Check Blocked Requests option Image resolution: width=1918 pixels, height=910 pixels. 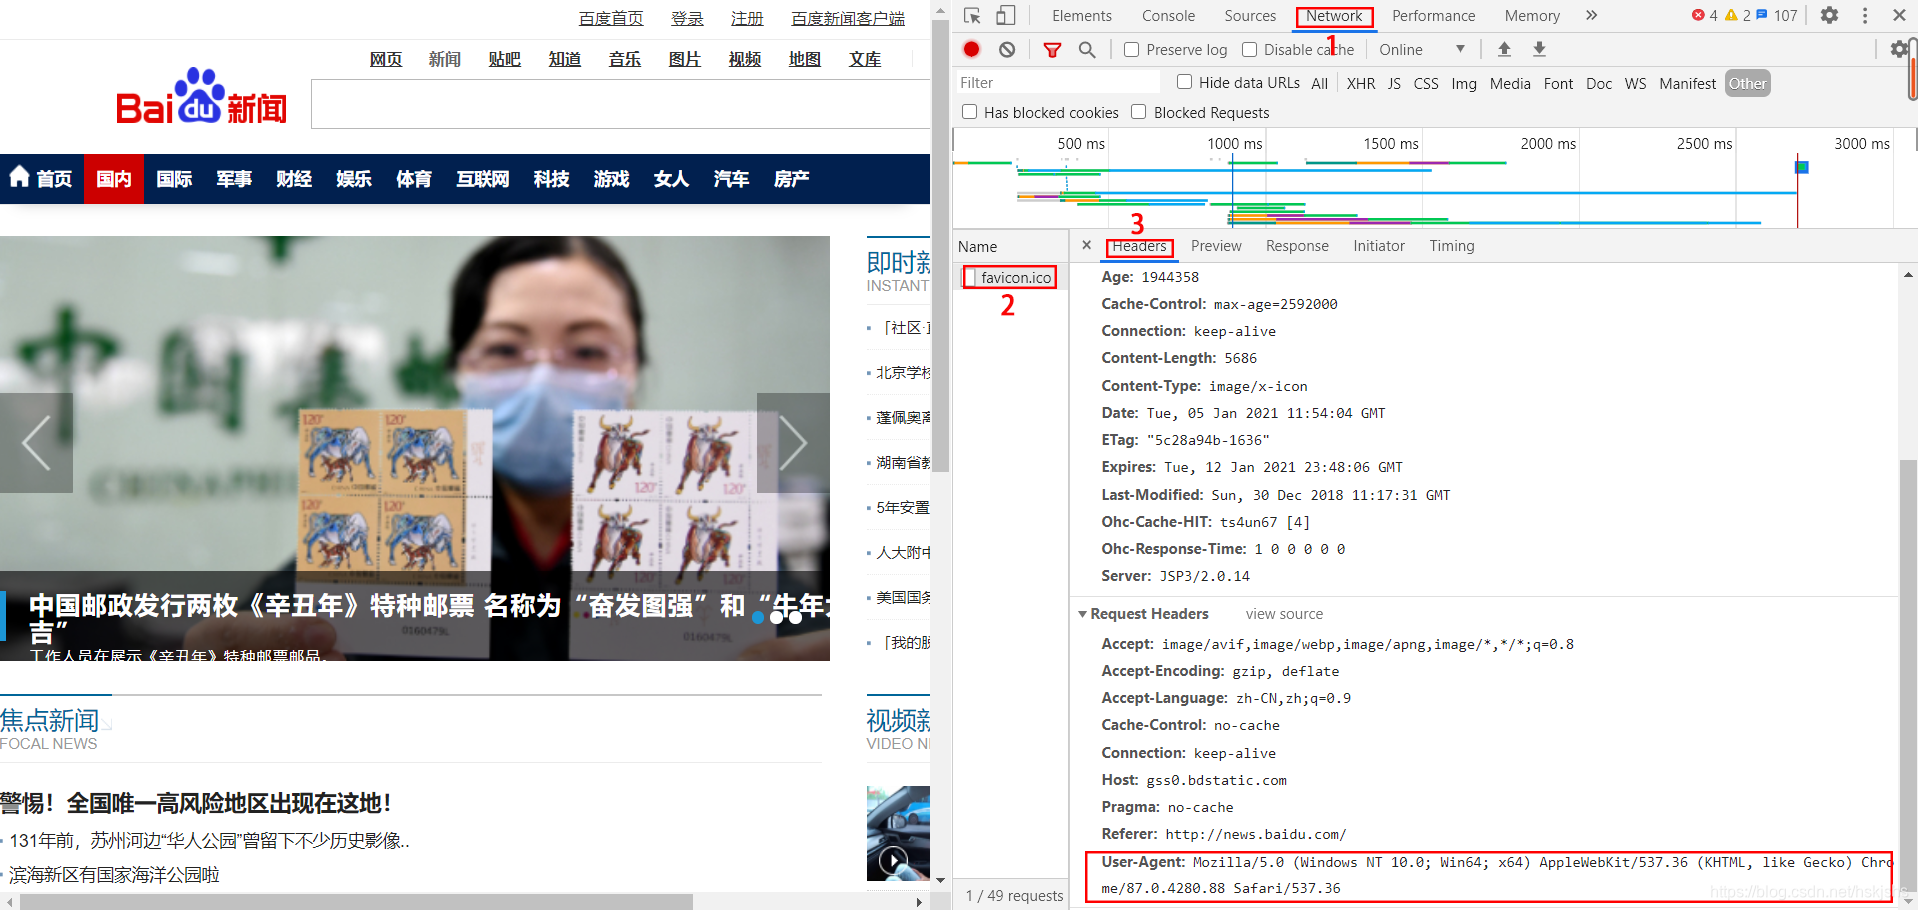[1138, 112]
